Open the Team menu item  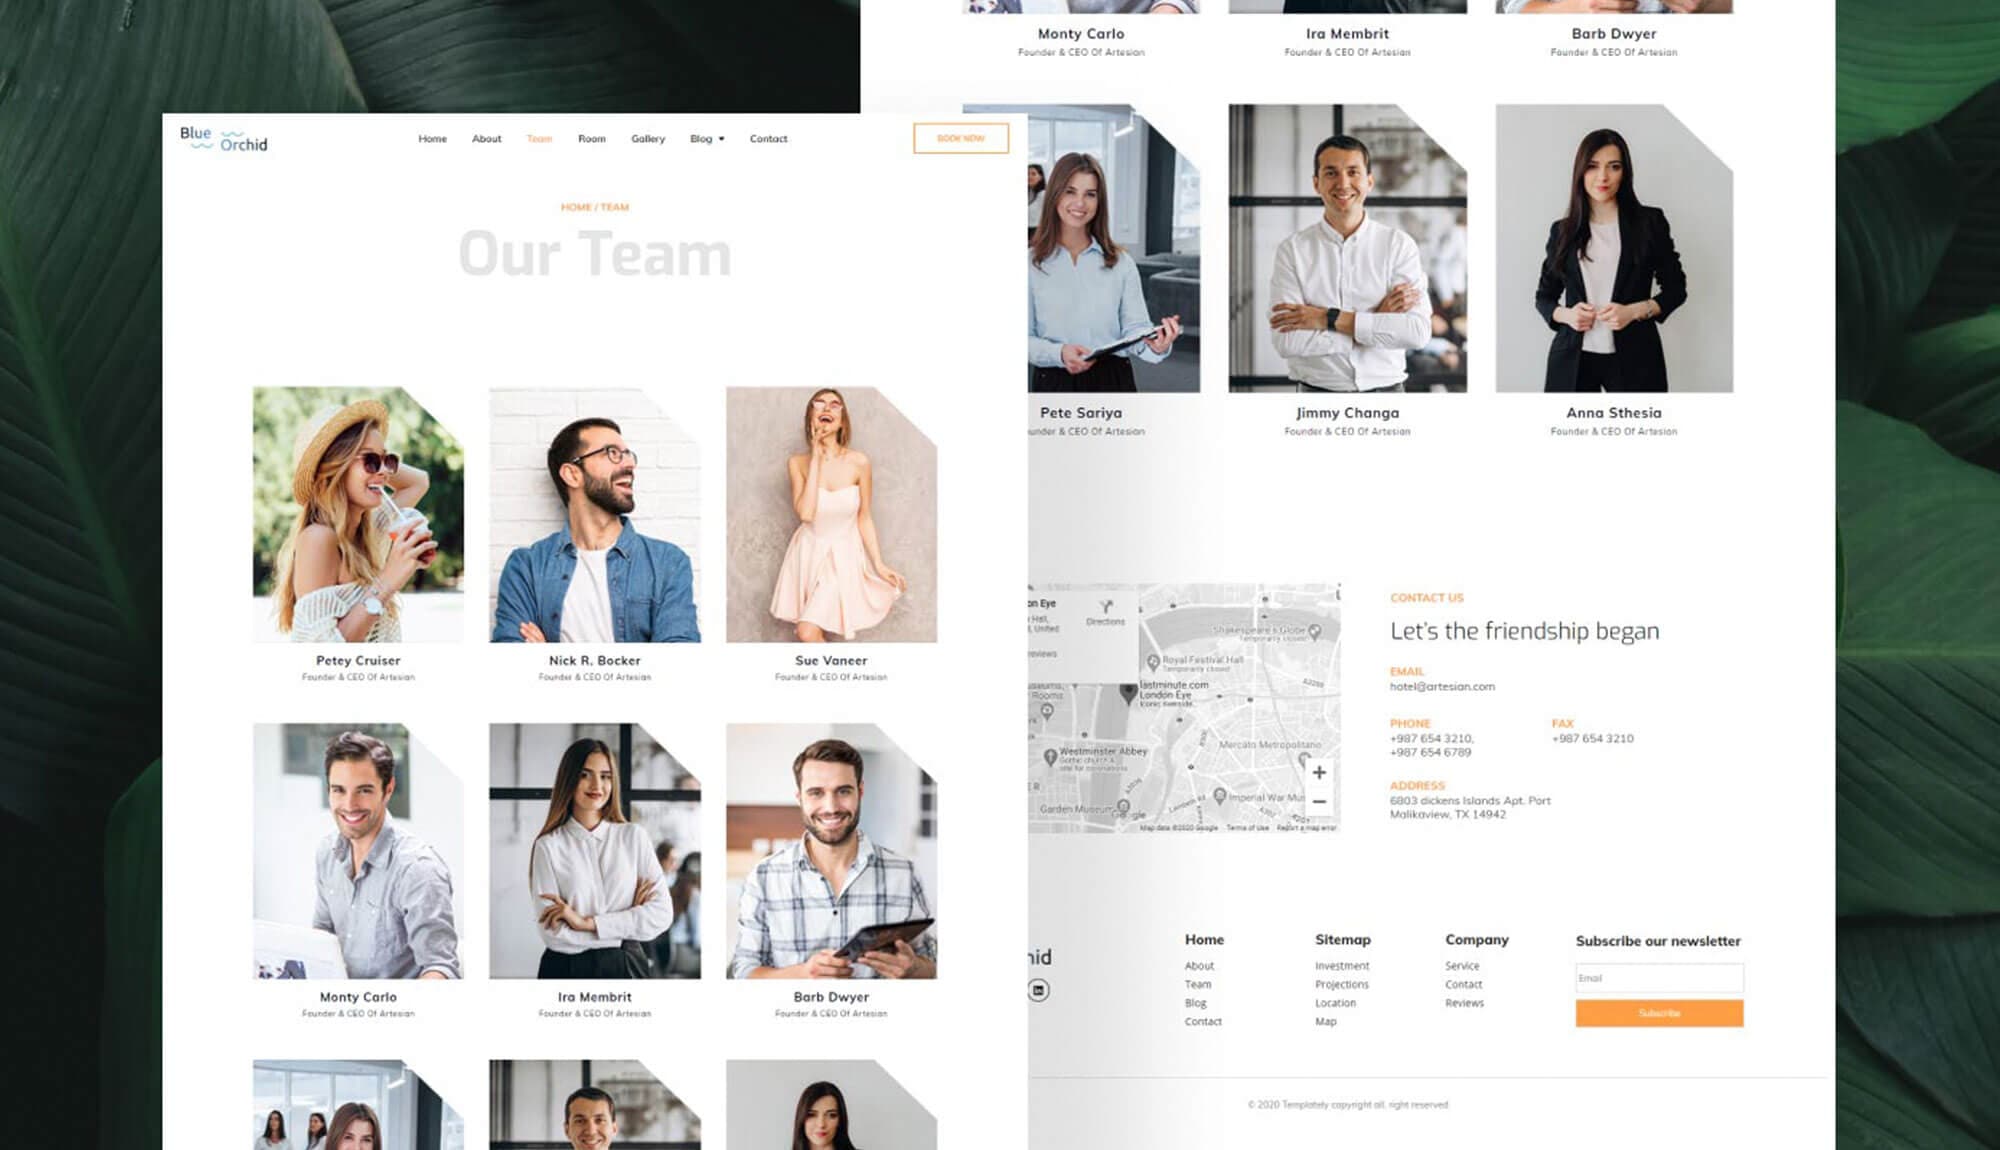(539, 139)
